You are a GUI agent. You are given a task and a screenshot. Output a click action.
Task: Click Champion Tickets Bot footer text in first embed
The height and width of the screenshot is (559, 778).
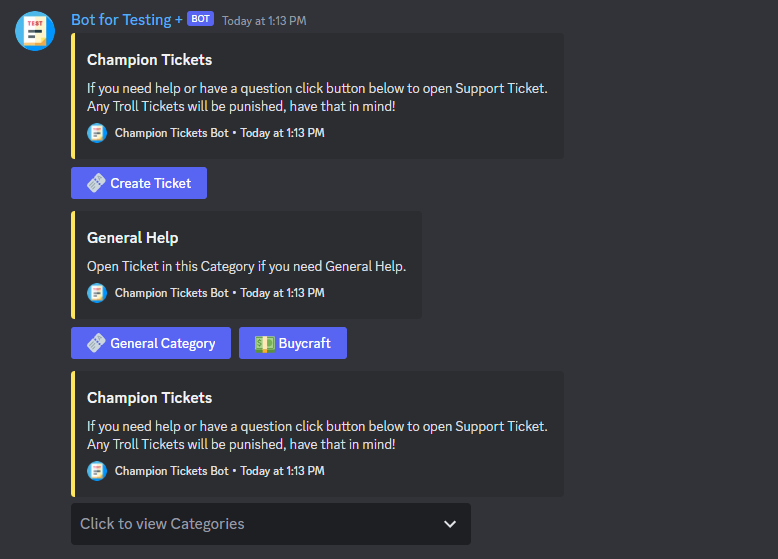tap(171, 133)
